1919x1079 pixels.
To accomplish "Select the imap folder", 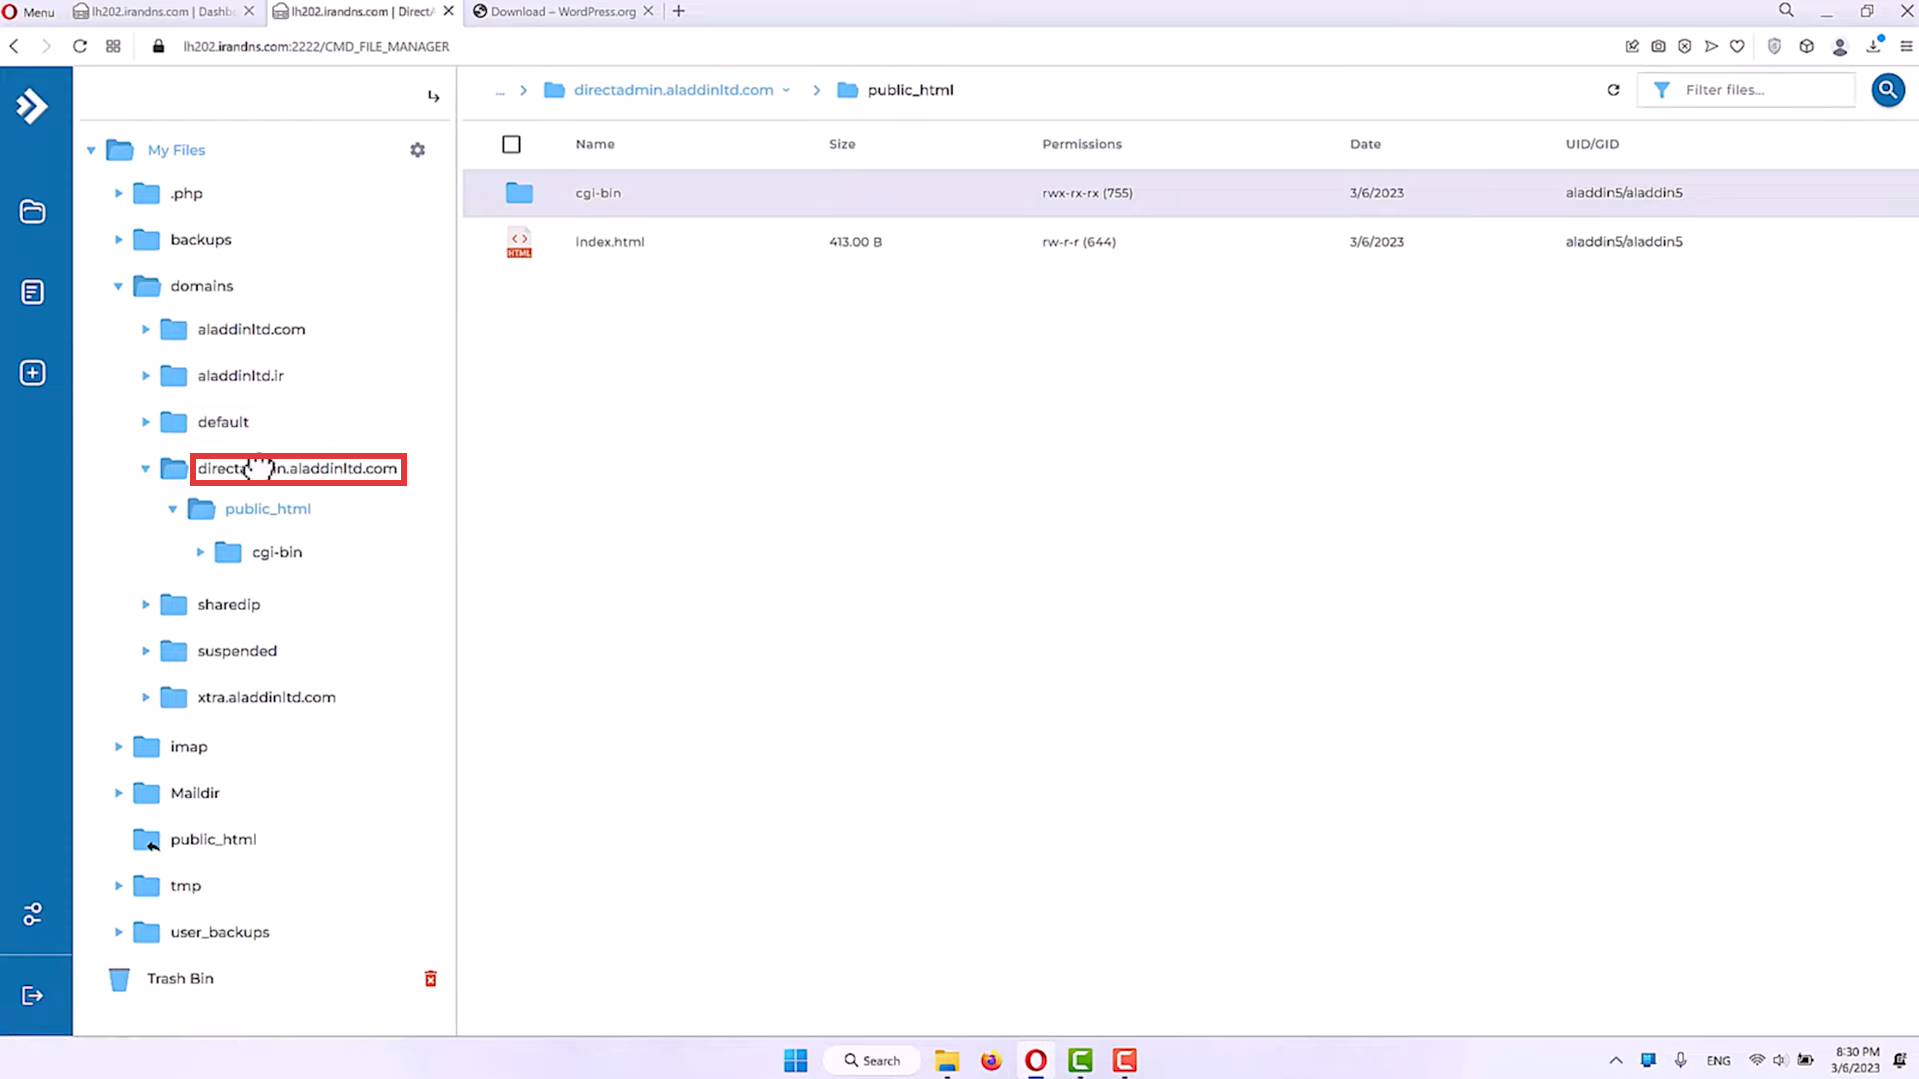I will 189,747.
